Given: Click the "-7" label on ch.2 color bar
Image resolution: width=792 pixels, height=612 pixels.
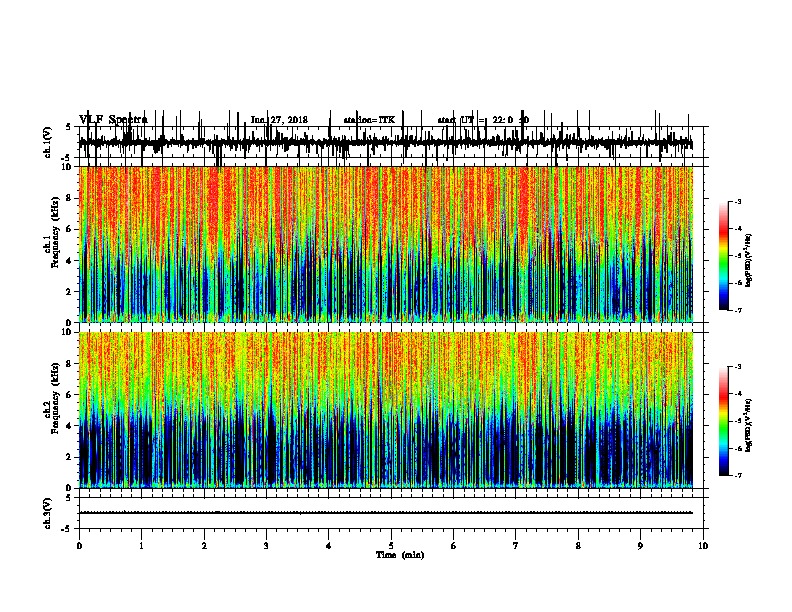Looking at the screenshot, I should point(737,475).
